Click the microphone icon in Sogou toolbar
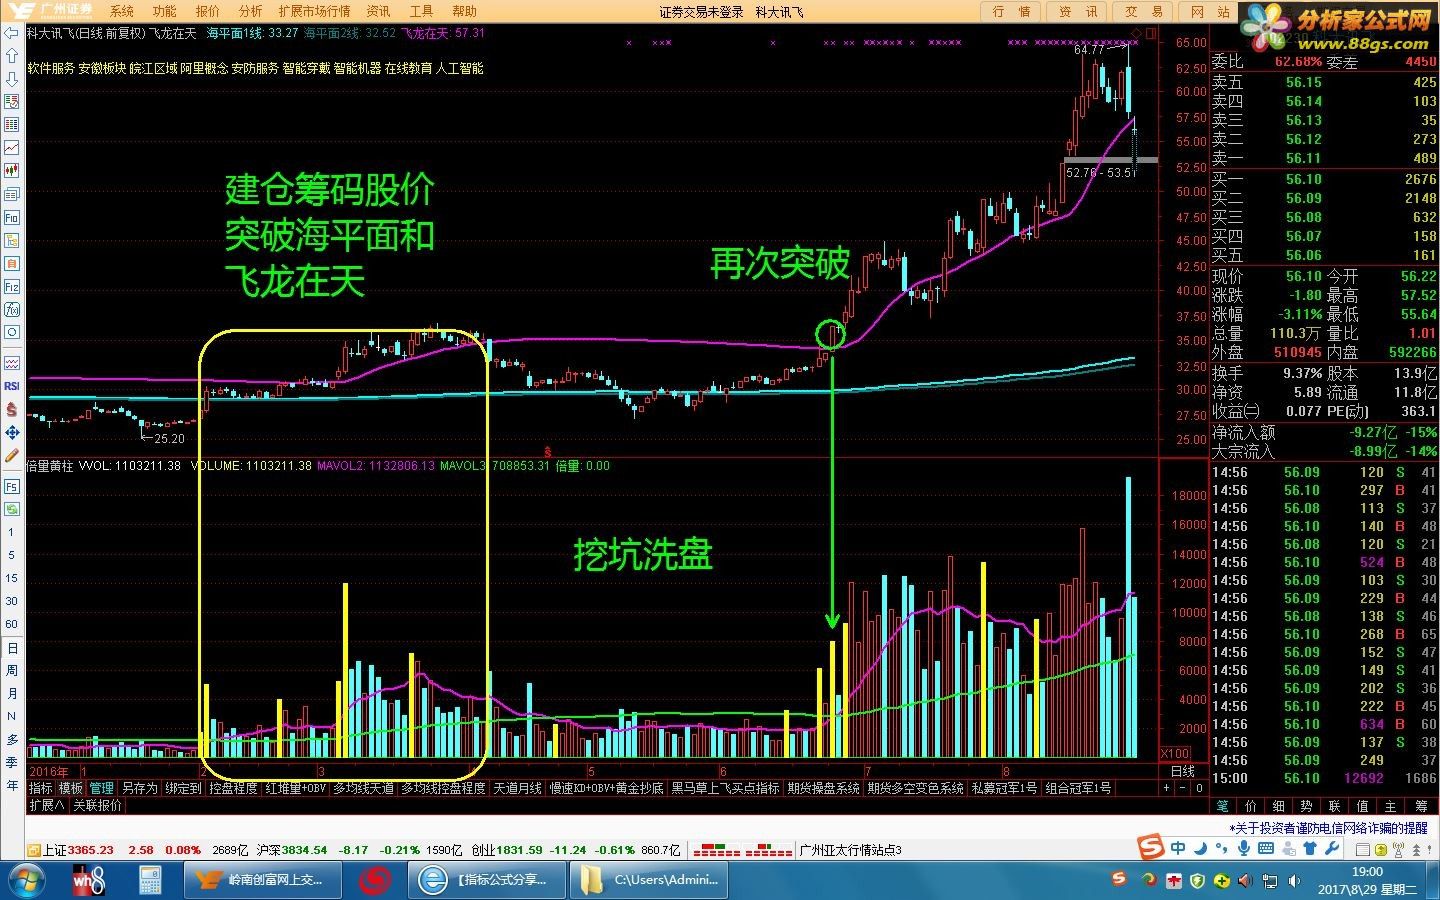 pyautogui.click(x=1243, y=848)
